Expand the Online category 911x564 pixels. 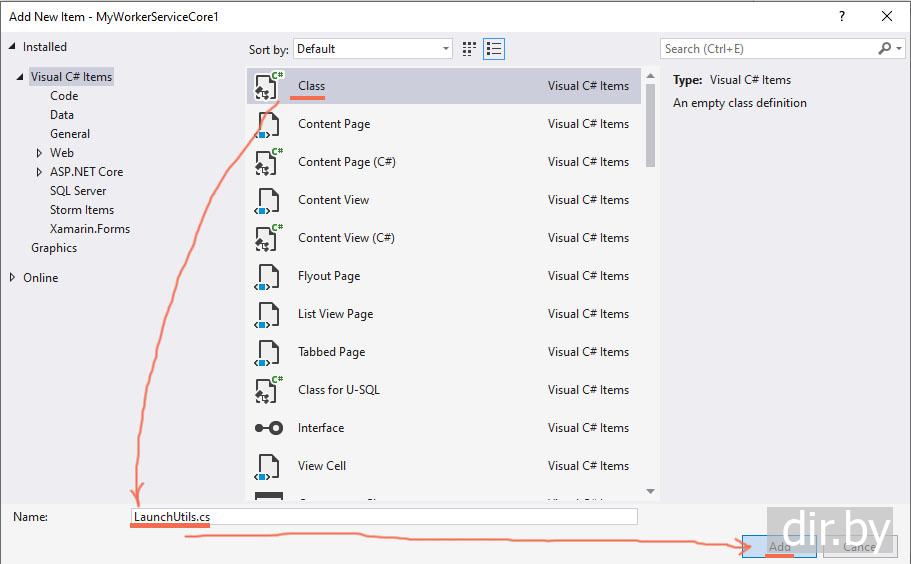pos(12,278)
